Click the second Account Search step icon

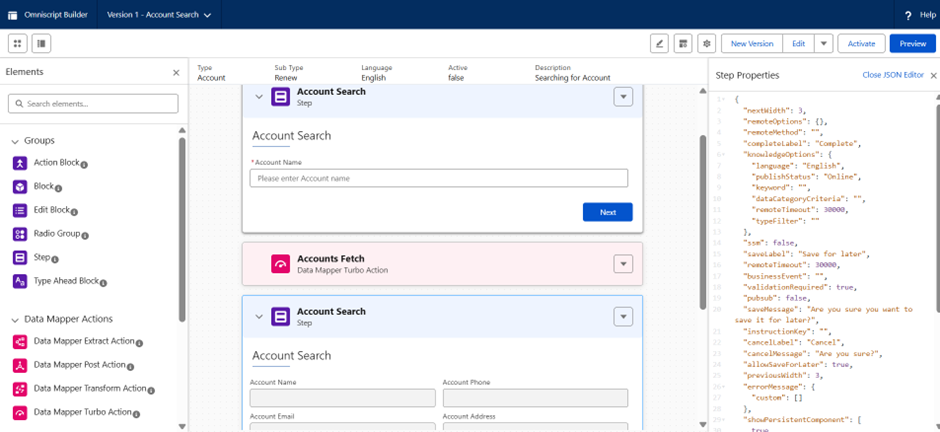pyautogui.click(x=281, y=316)
